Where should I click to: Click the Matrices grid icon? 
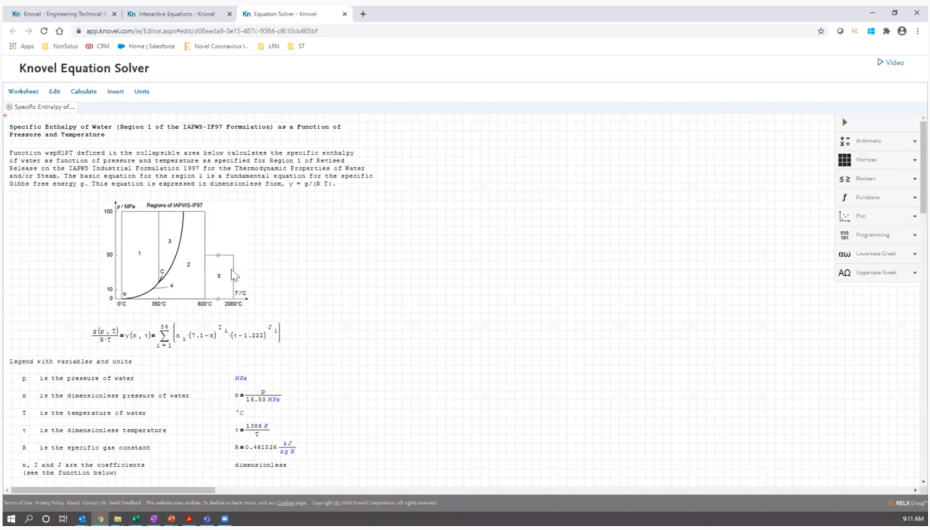(845, 160)
